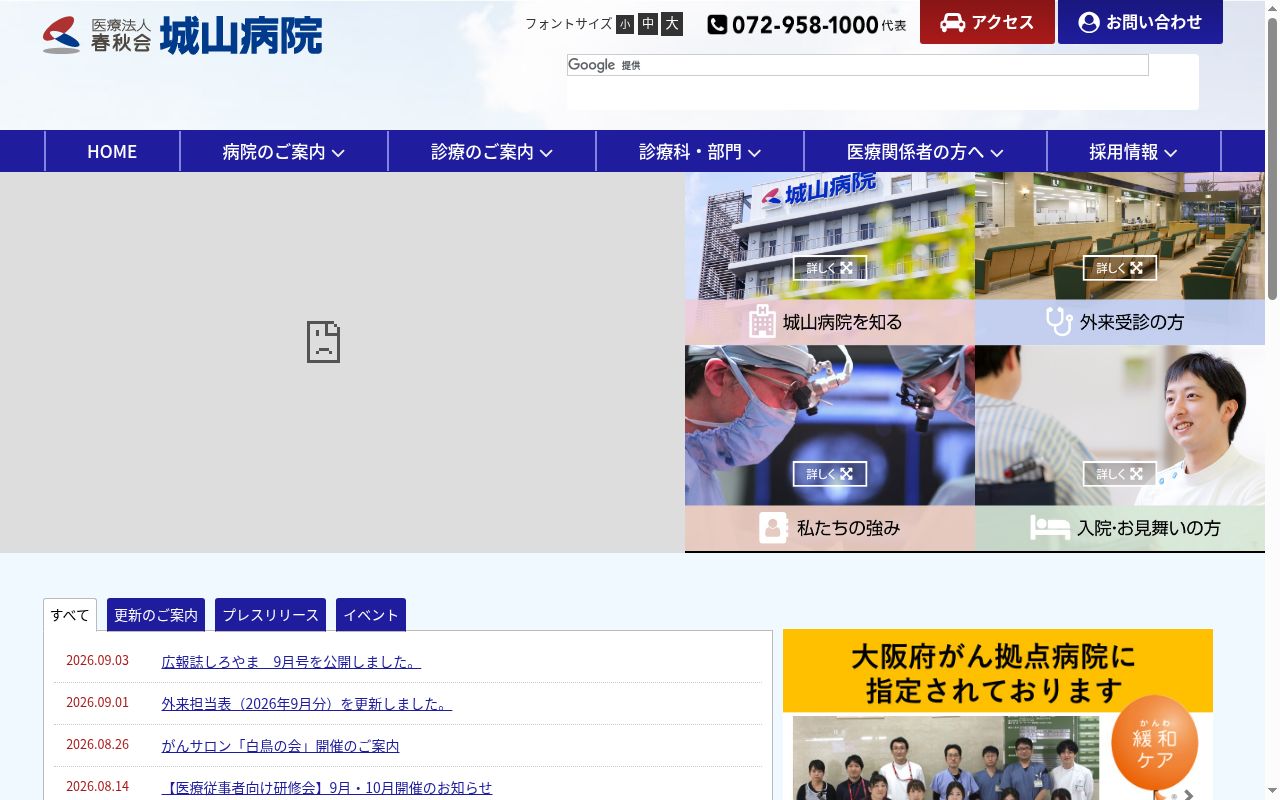This screenshot has height=800, width=1280.
Task: Click 詳しく on the surgeon photo
Action: coord(830,474)
